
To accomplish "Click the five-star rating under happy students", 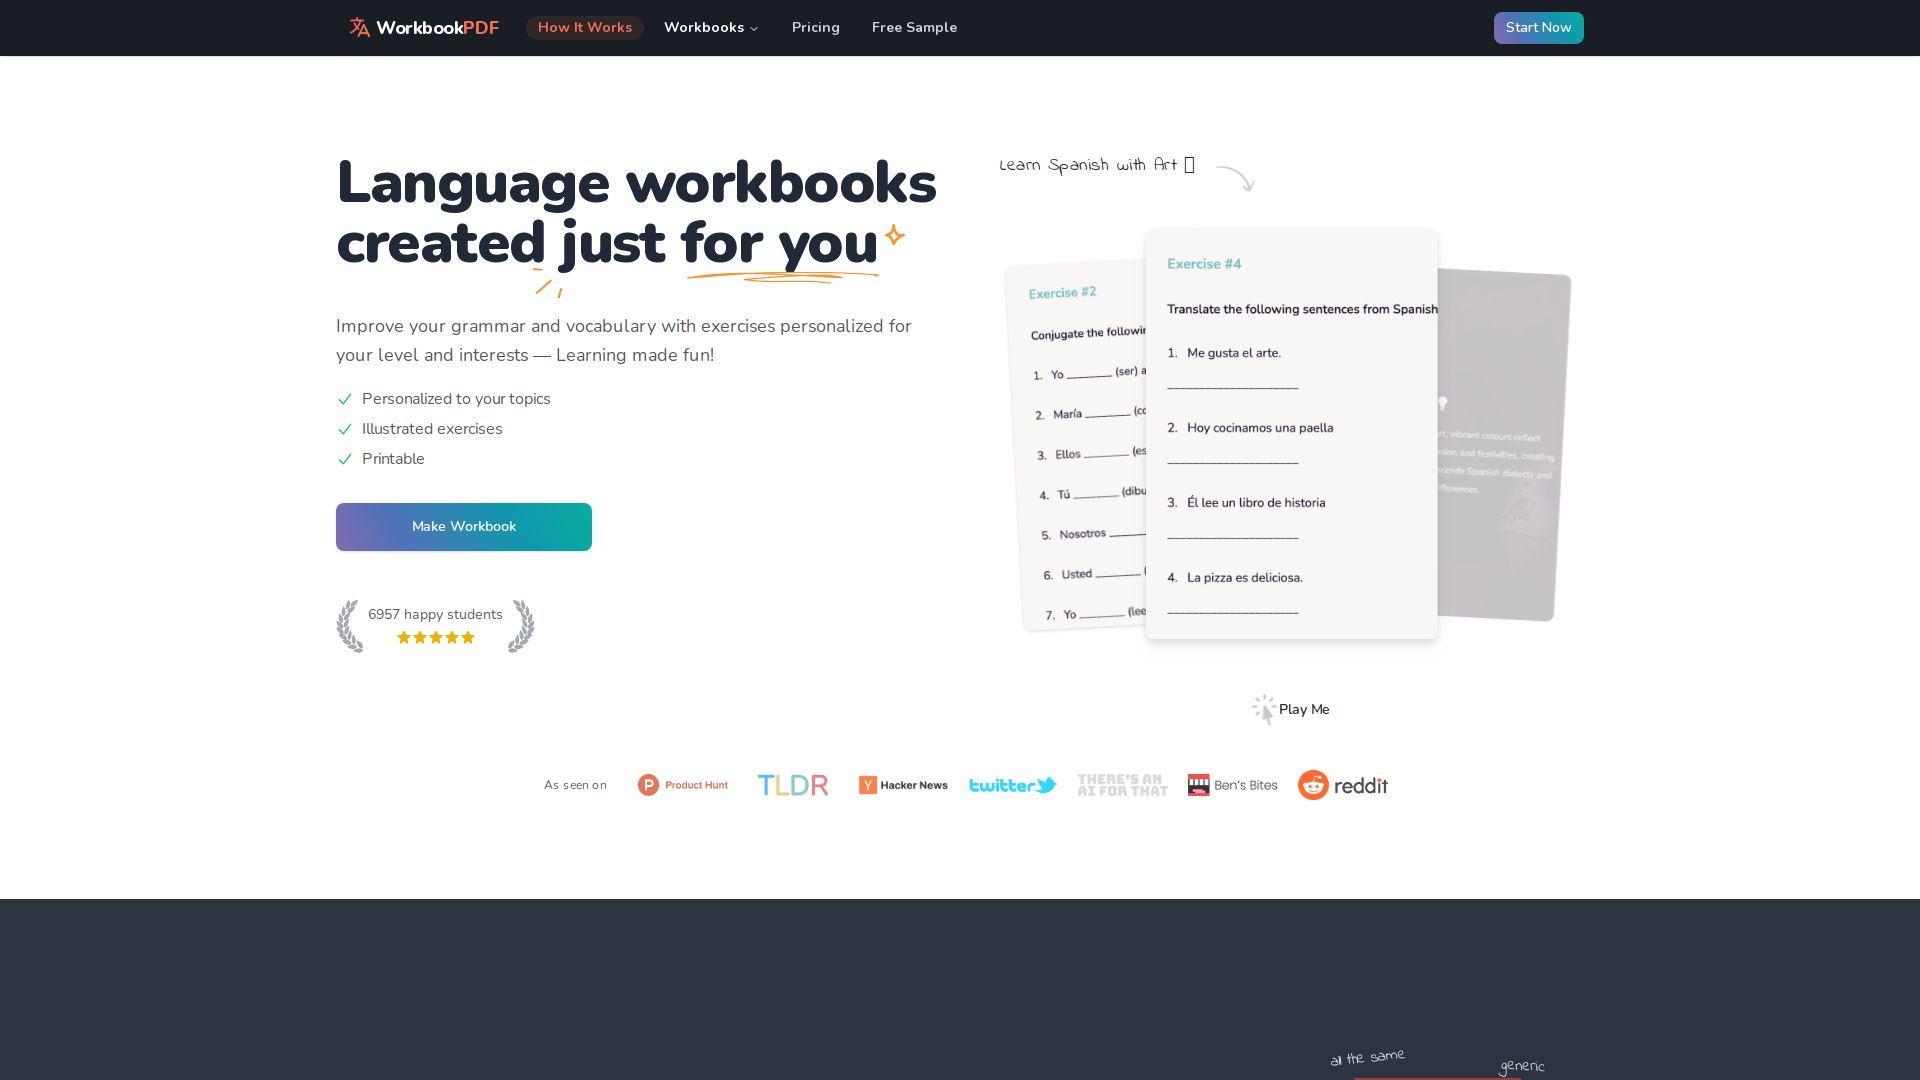I will pos(435,637).
